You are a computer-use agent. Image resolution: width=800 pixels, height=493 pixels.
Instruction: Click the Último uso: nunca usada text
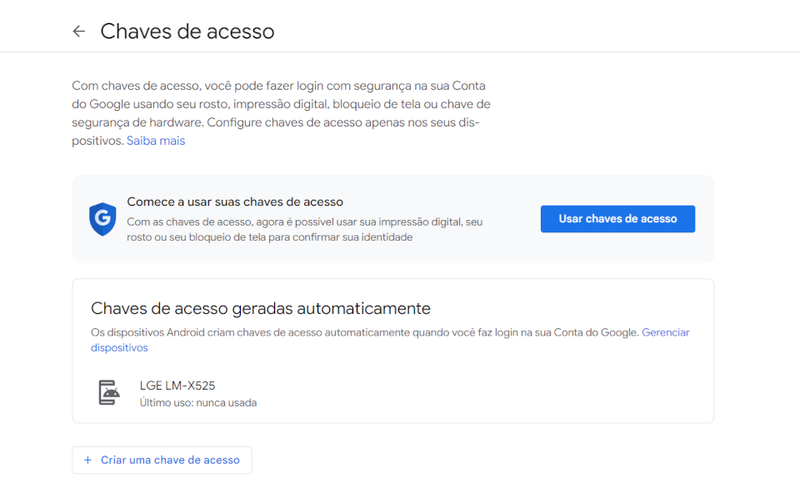(x=198, y=403)
